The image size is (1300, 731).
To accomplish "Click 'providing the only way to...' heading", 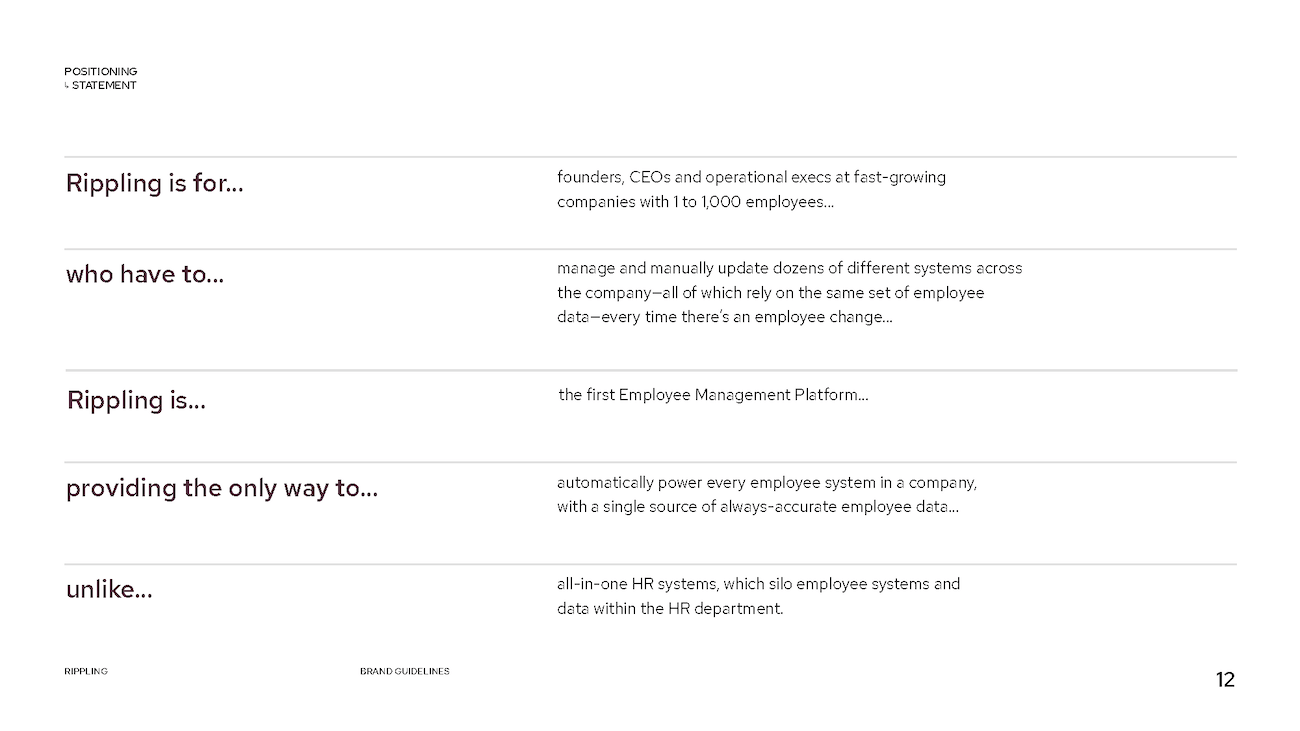I will pyautogui.click(x=222, y=489).
